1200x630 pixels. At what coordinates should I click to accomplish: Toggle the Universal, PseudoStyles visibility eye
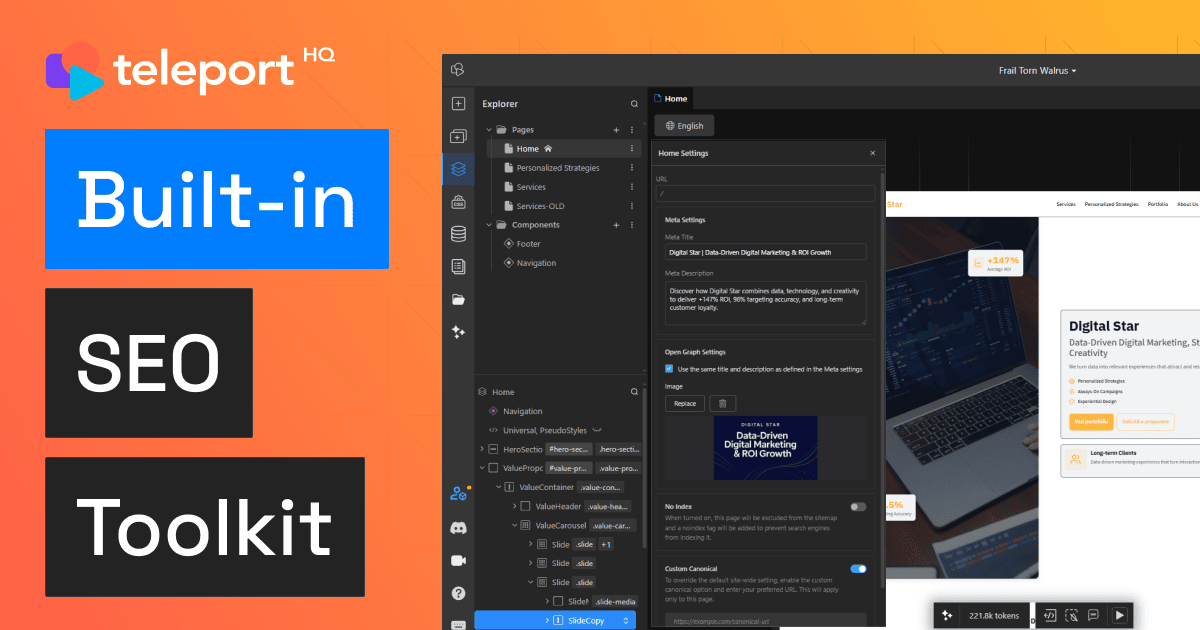pyautogui.click(x=597, y=430)
